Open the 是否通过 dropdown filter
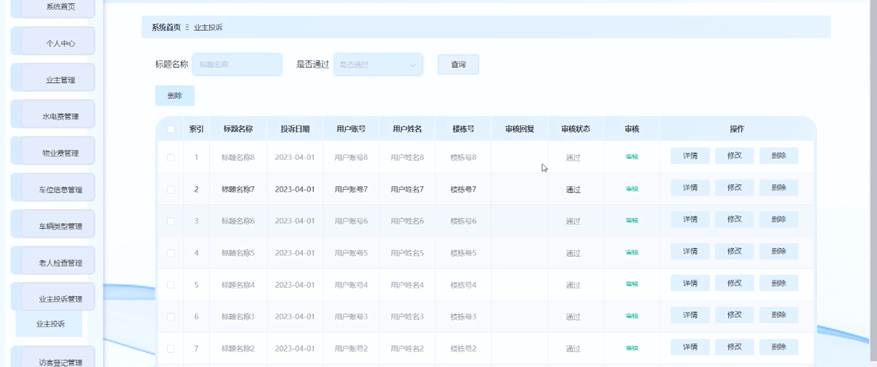The image size is (877, 367). [x=378, y=65]
